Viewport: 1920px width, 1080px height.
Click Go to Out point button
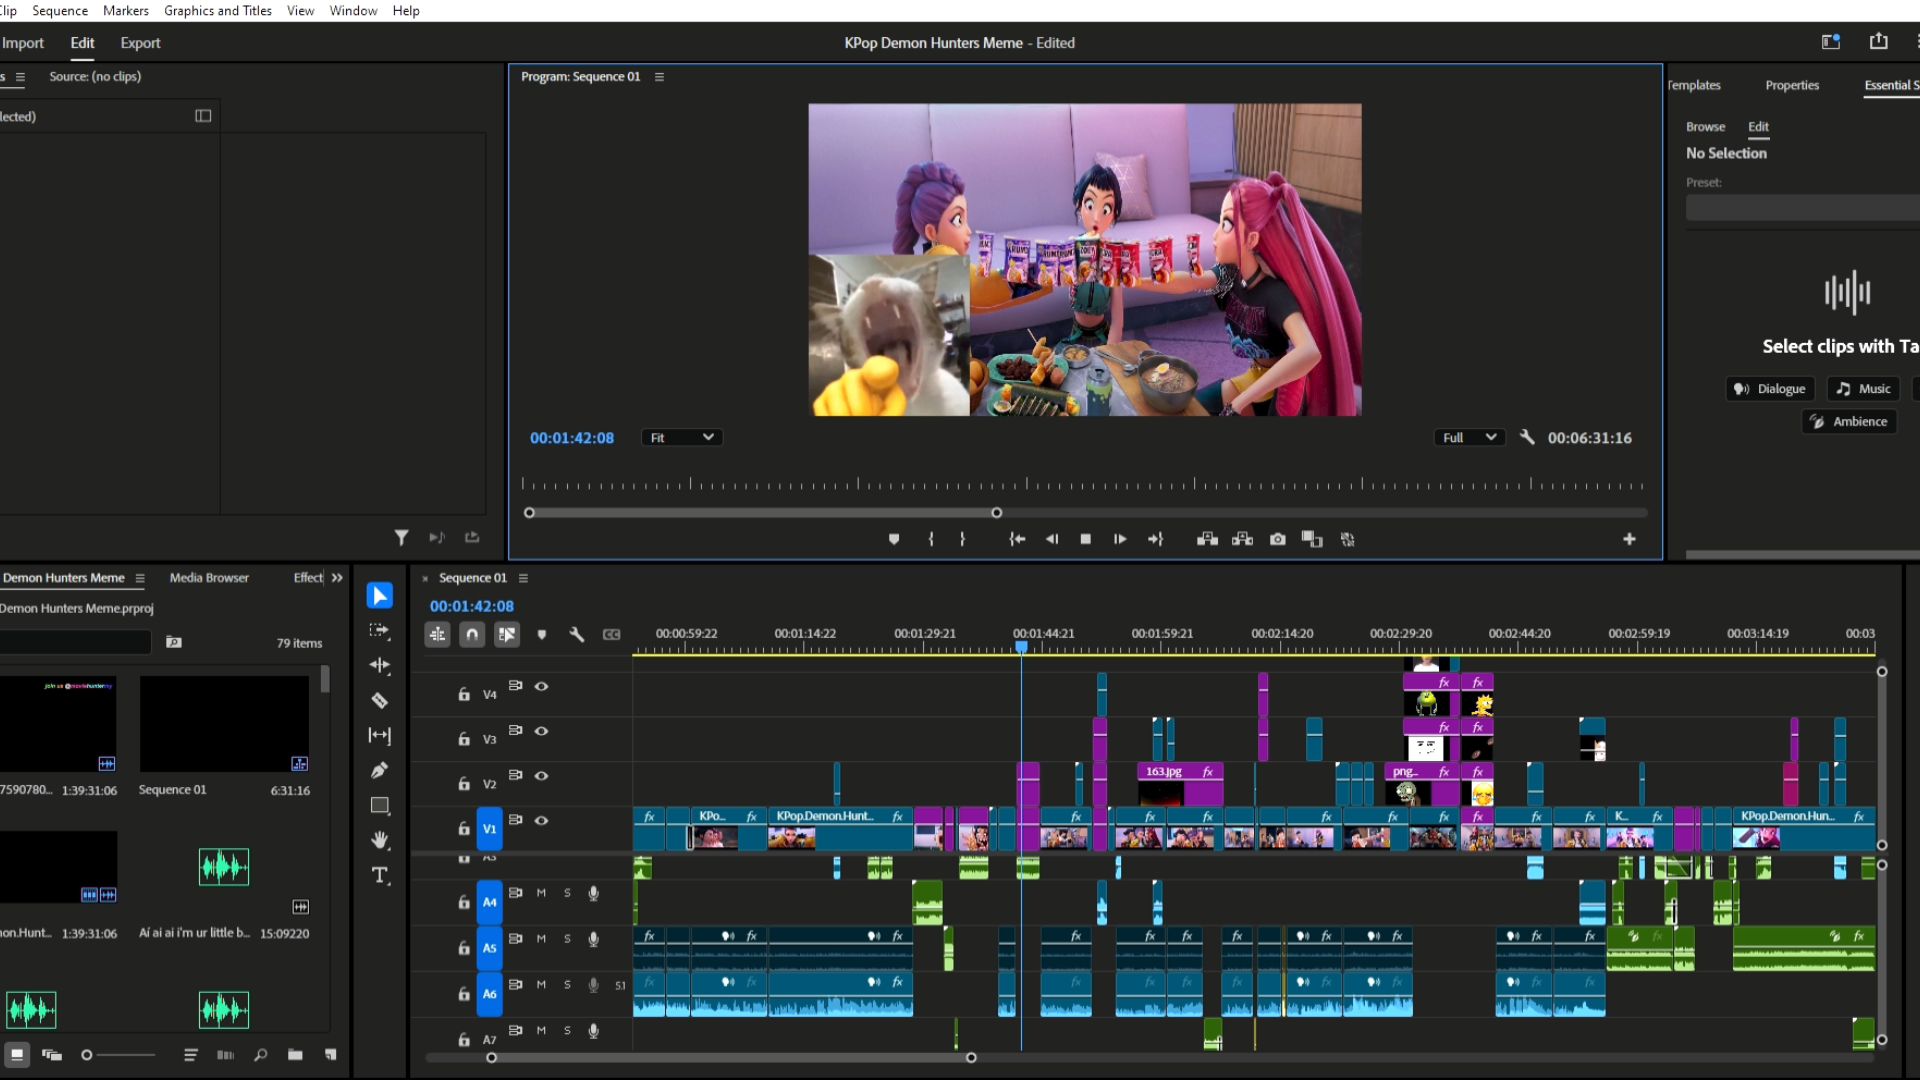pos(1155,539)
